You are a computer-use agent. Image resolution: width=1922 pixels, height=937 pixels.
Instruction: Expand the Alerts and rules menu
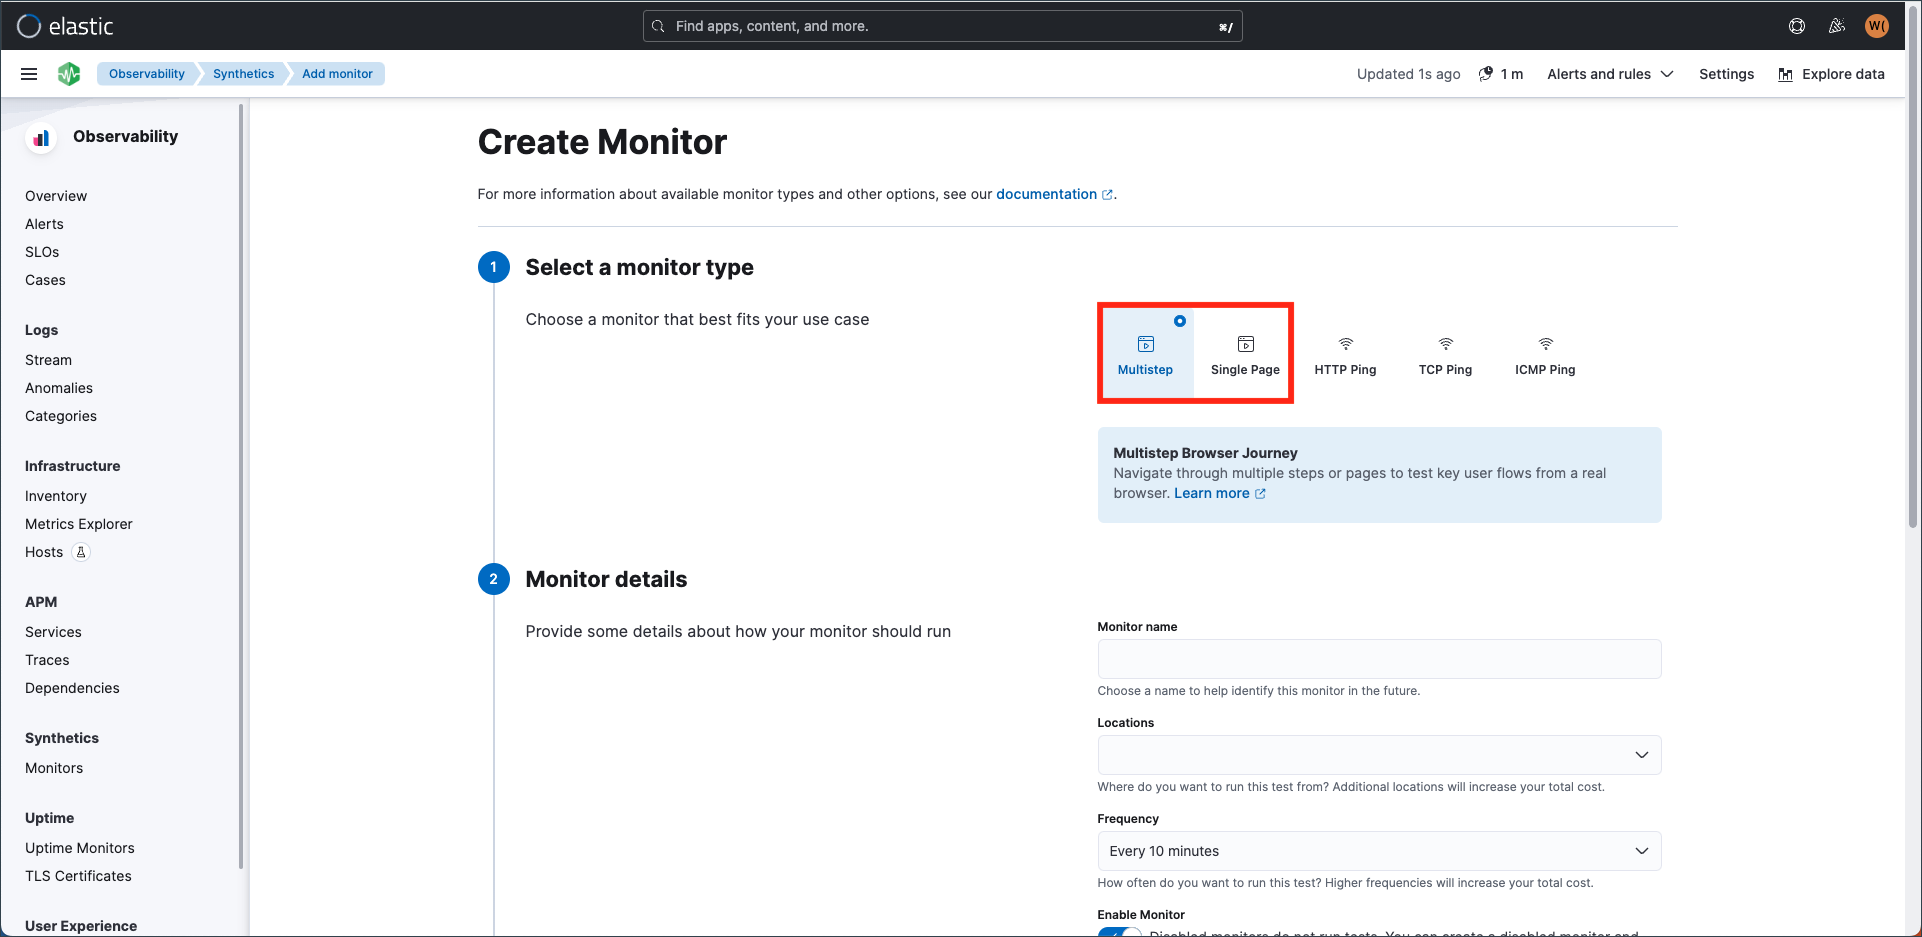[1610, 74]
